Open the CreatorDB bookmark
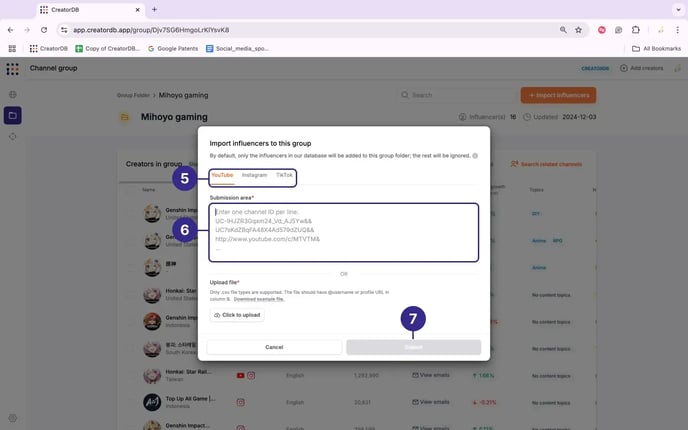 tap(49, 49)
